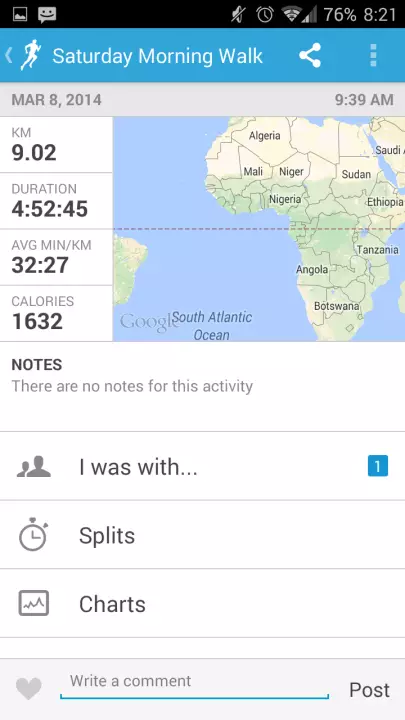Tap the blue 1 friend count badge

click(x=377, y=466)
